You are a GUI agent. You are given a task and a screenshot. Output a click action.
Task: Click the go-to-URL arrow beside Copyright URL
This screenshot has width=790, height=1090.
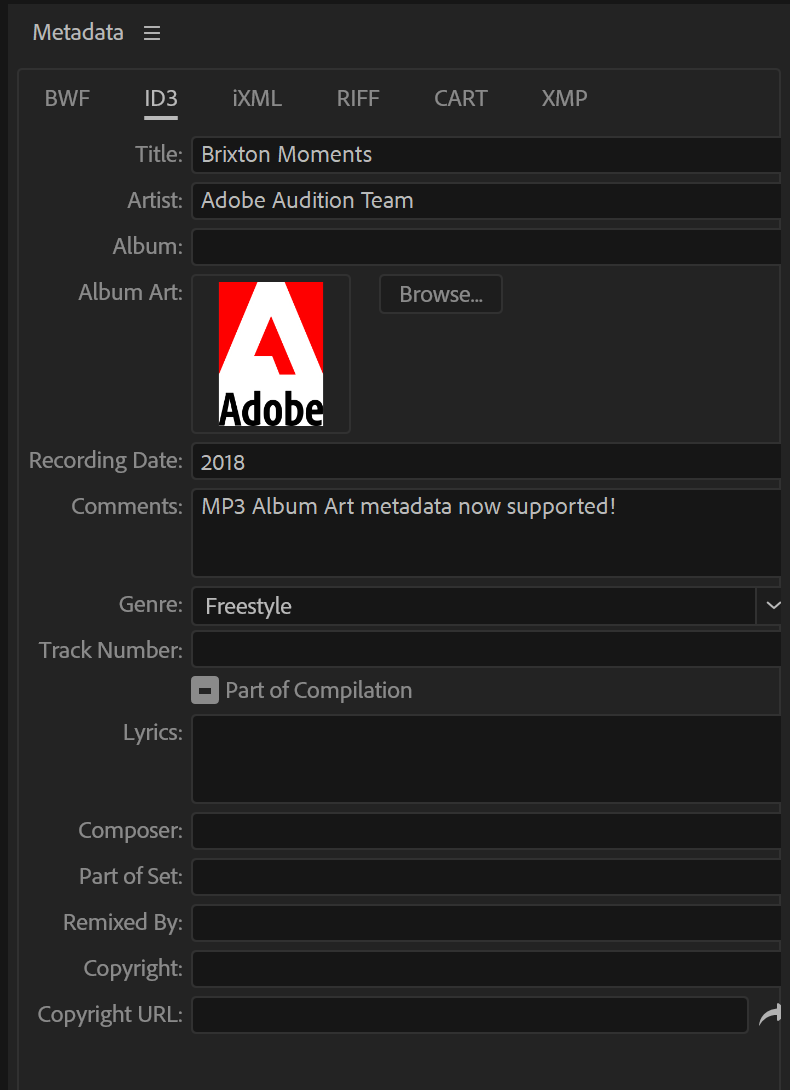(x=770, y=1014)
